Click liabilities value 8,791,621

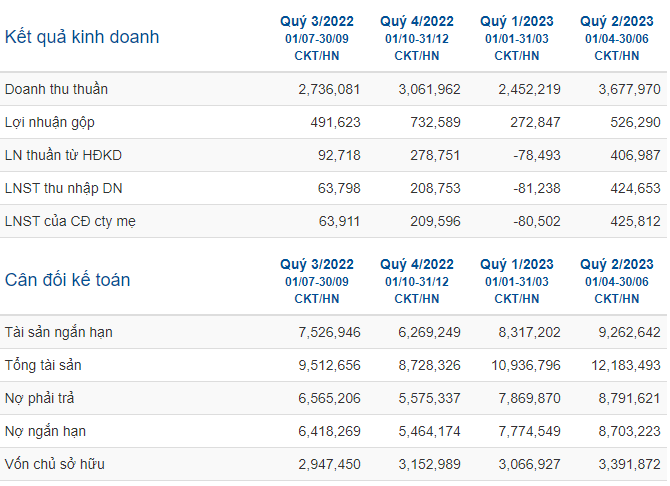coord(629,398)
